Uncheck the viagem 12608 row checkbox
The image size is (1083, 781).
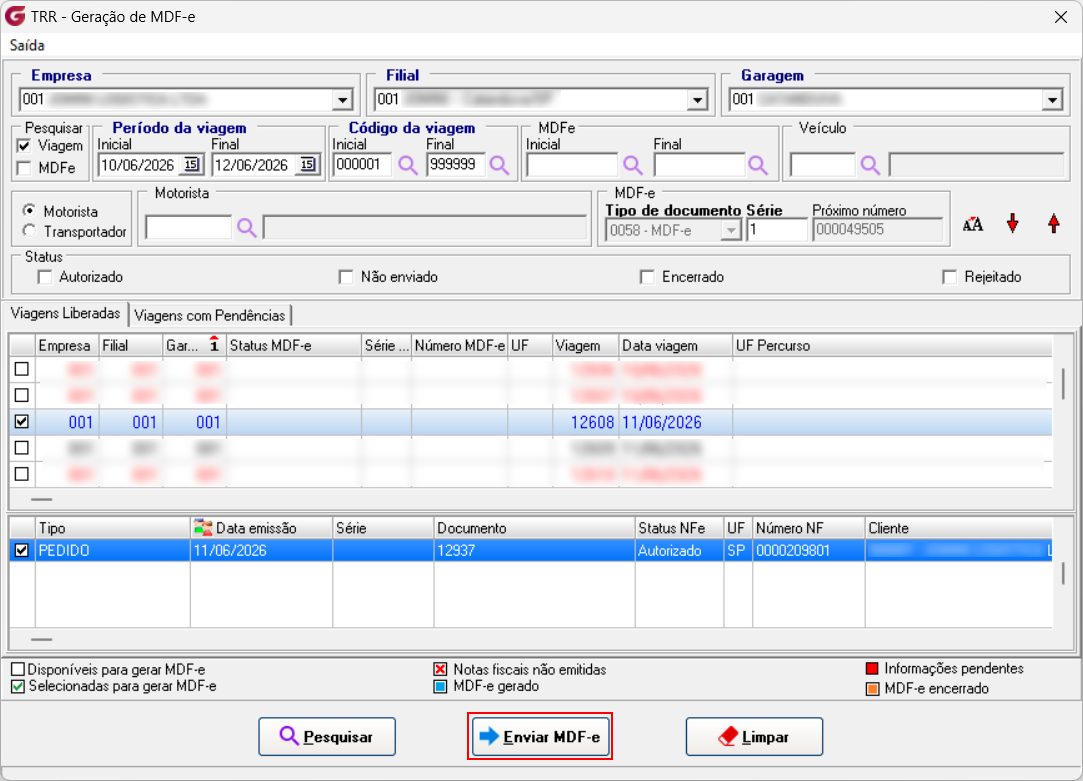21,421
